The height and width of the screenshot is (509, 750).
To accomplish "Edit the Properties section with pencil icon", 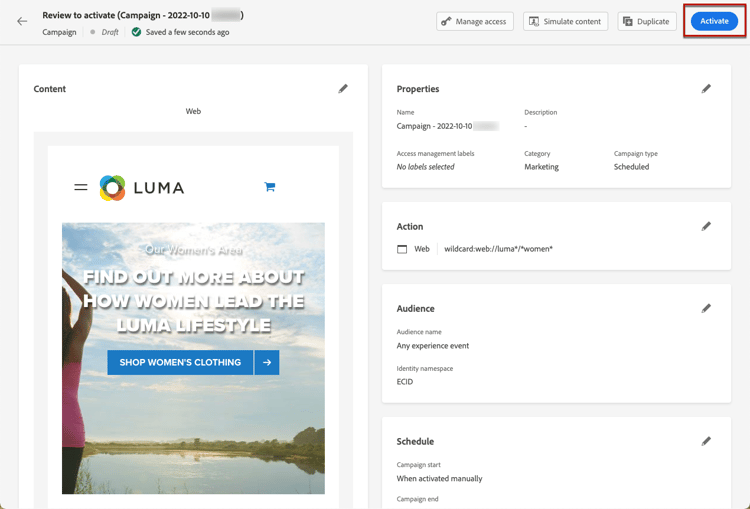I will [x=706, y=89].
